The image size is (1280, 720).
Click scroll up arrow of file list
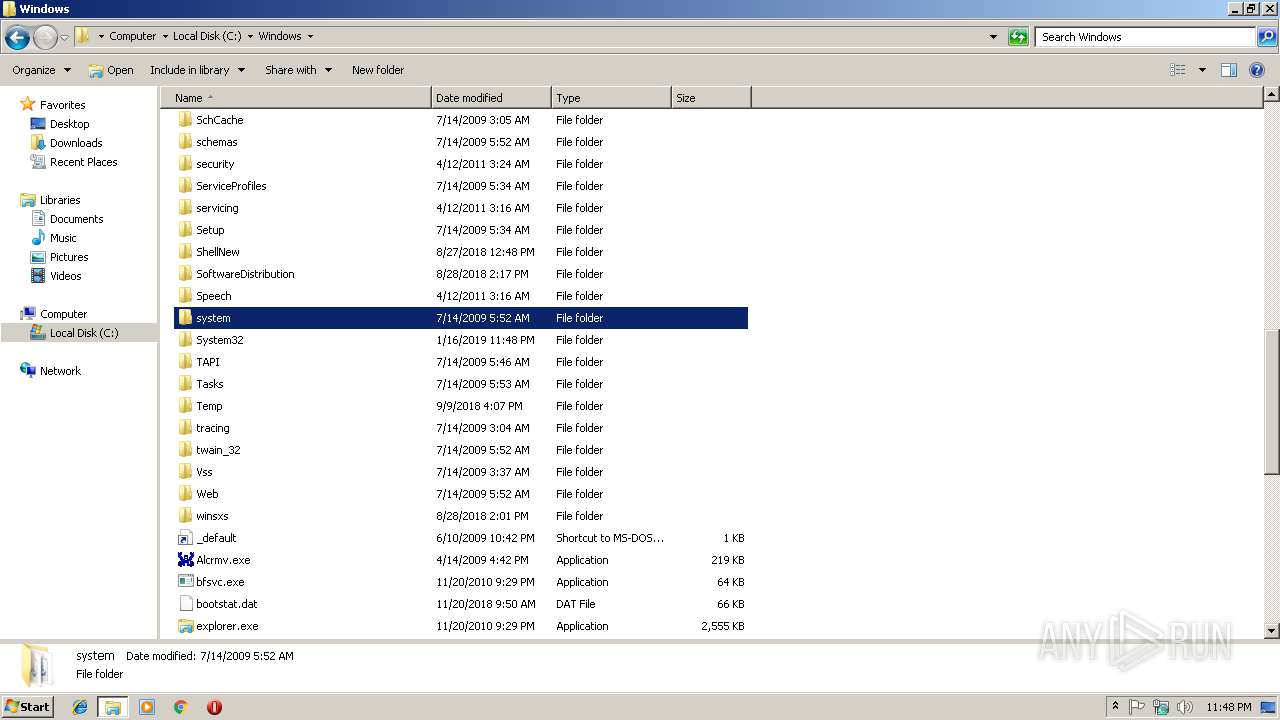coord(1272,94)
